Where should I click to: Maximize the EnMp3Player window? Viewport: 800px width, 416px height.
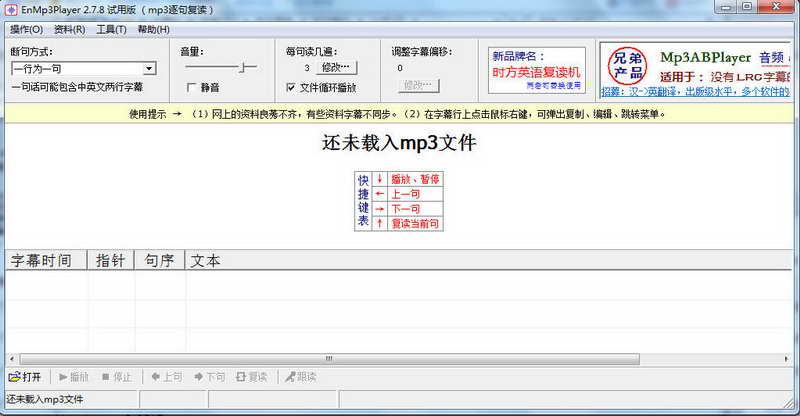coord(747,7)
